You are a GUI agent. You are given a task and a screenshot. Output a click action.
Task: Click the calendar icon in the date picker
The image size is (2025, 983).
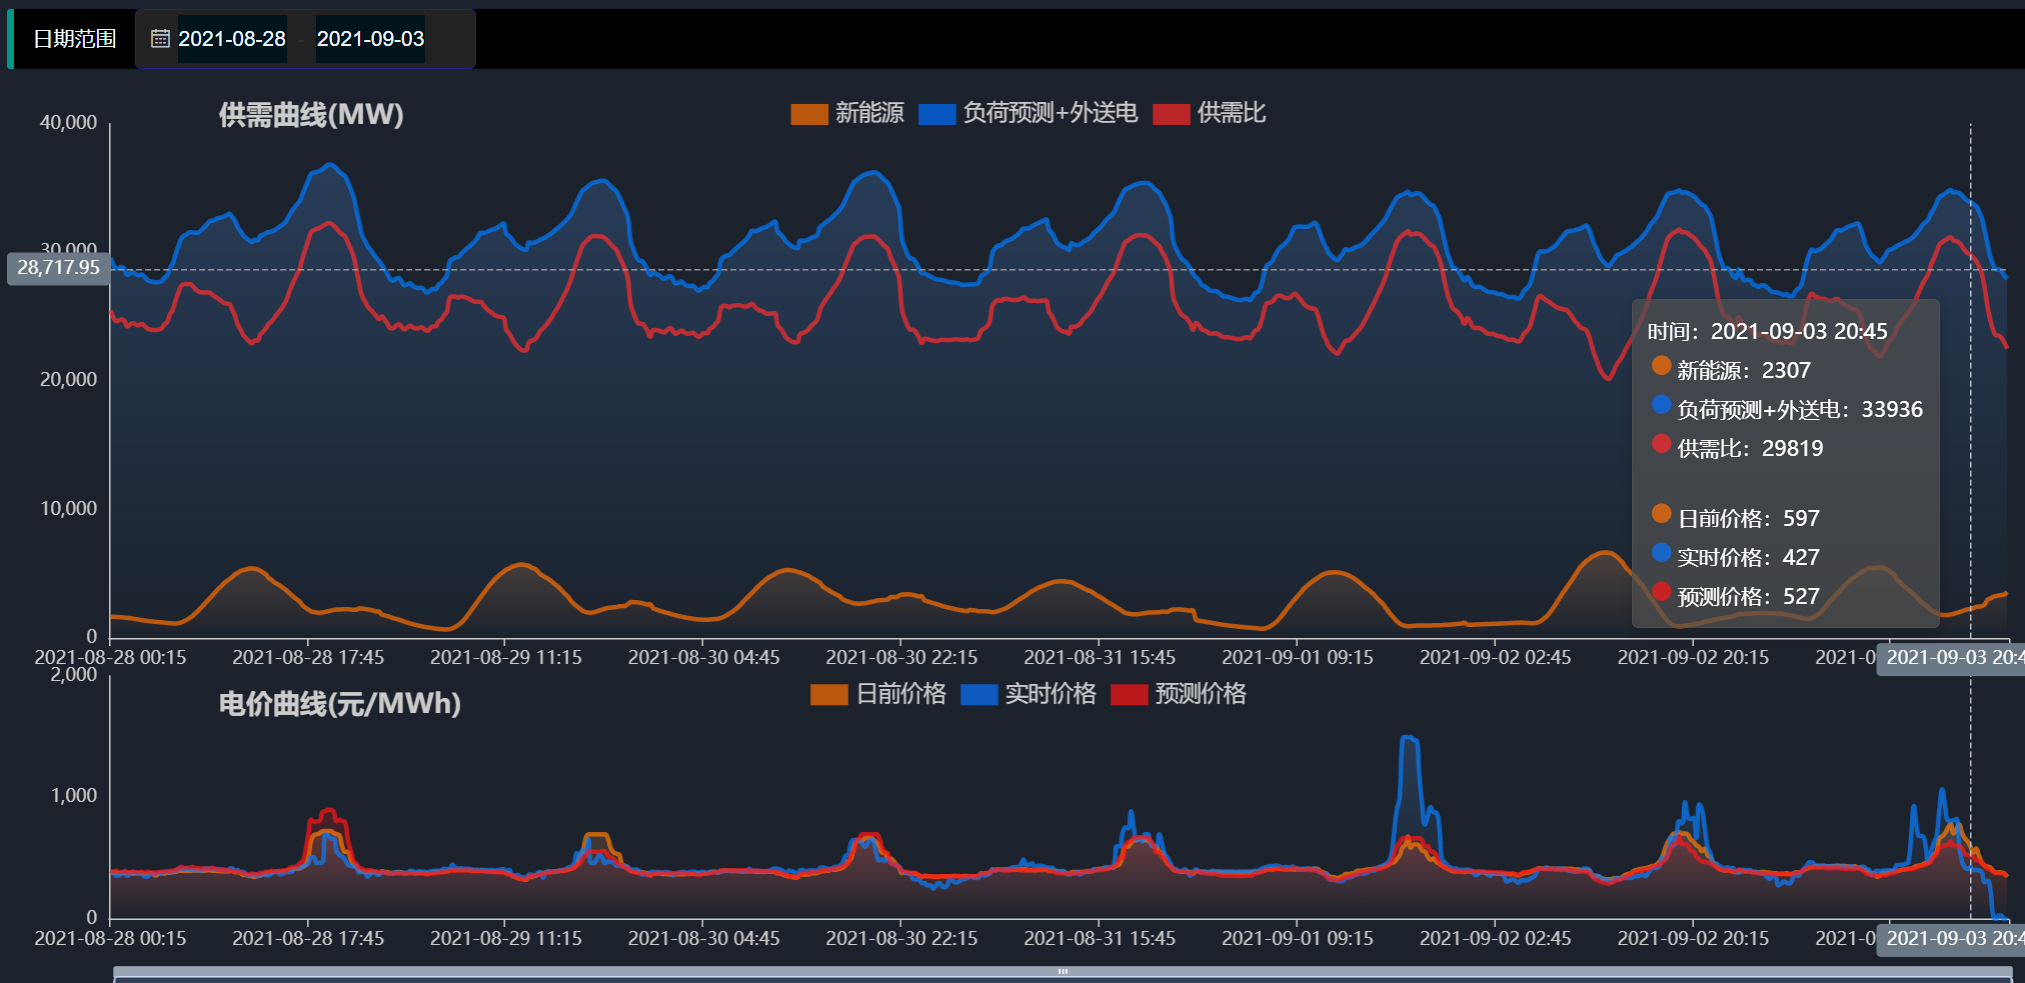pyautogui.click(x=160, y=39)
